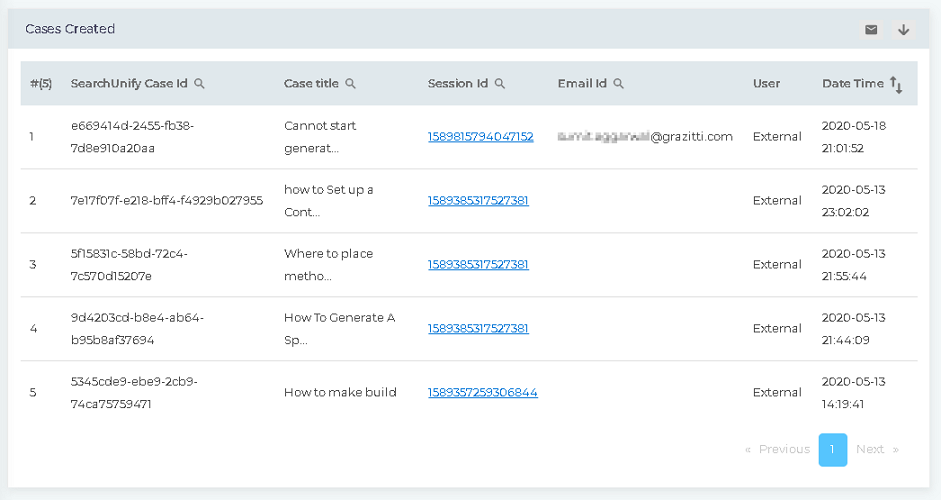Open session link for row 3
Image resolution: width=941 pixels, height=500 pixels.
478,265
